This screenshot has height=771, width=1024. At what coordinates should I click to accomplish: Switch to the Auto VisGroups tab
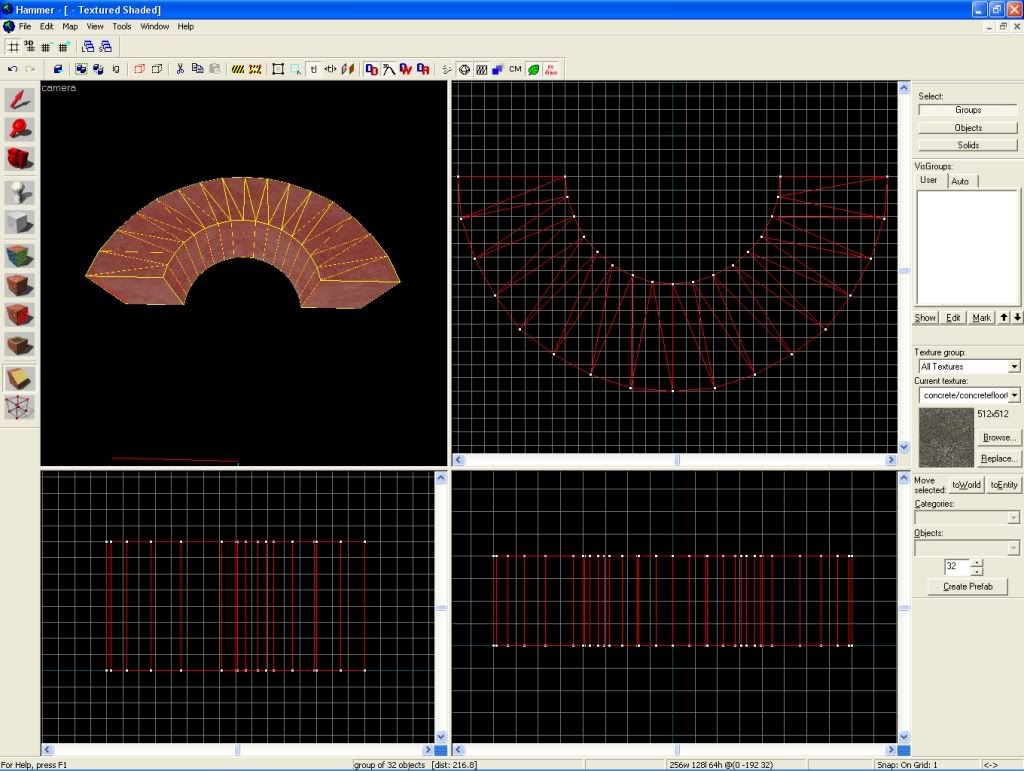click(x=960, y=181)
